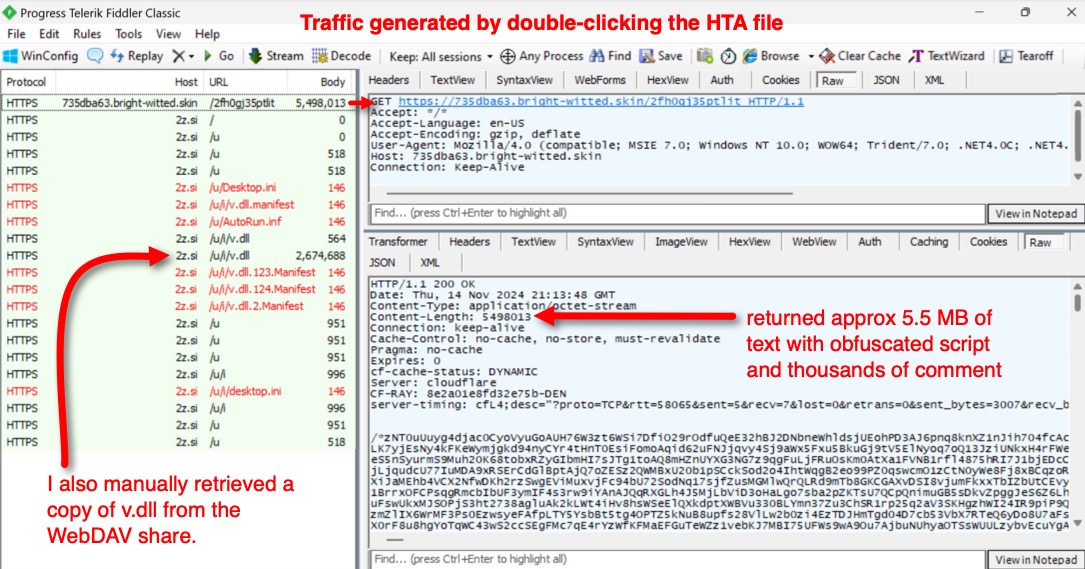Viewport: 1085px width, 569px height.
Task: Click the Fiddler app icon in title bar
Action: pyautogui.click(x=10, y=12)
